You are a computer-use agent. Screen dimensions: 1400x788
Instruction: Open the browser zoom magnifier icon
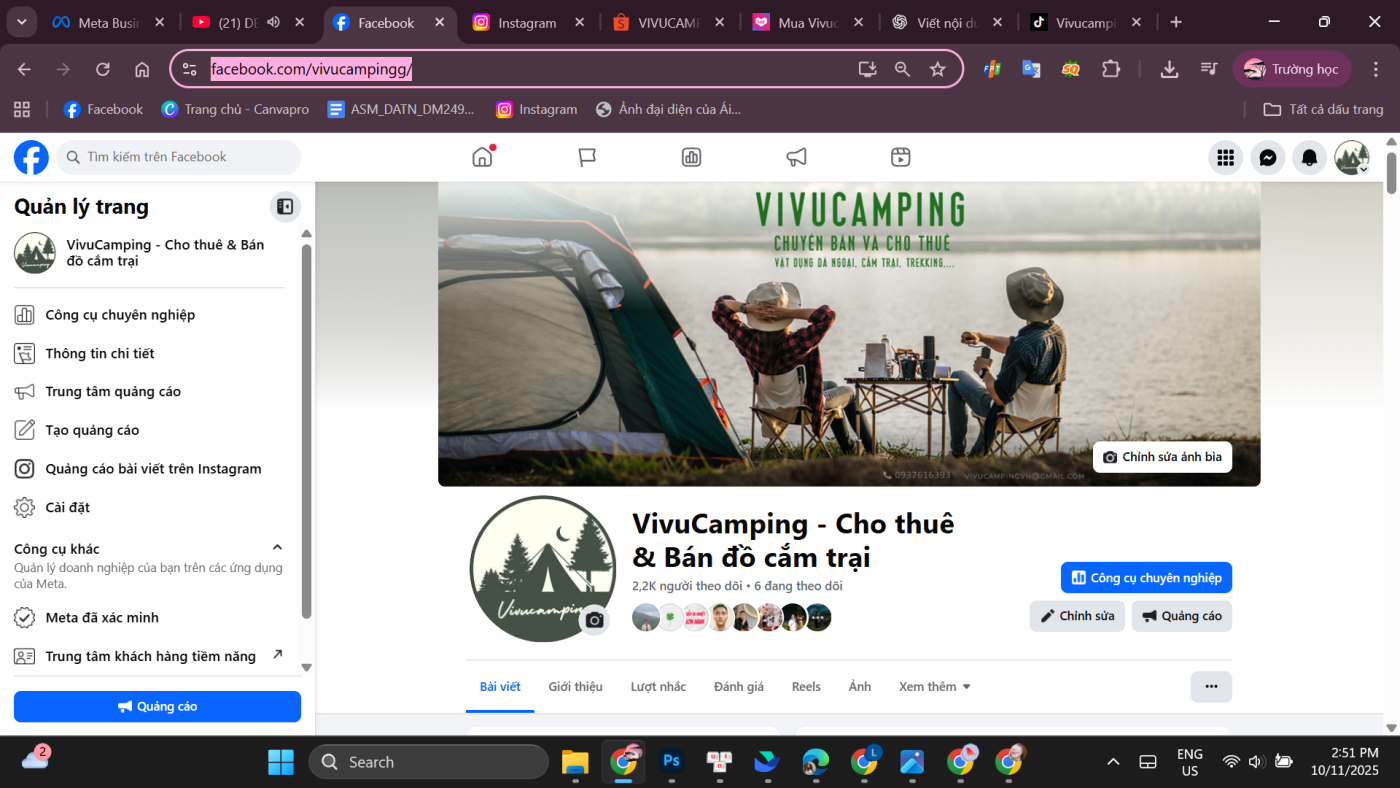click(x=902, y=69)
